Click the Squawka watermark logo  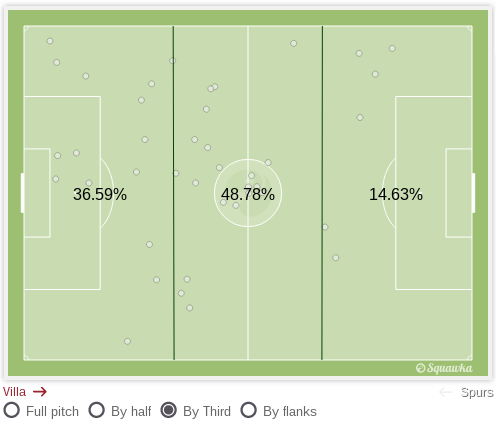point(444,368)
